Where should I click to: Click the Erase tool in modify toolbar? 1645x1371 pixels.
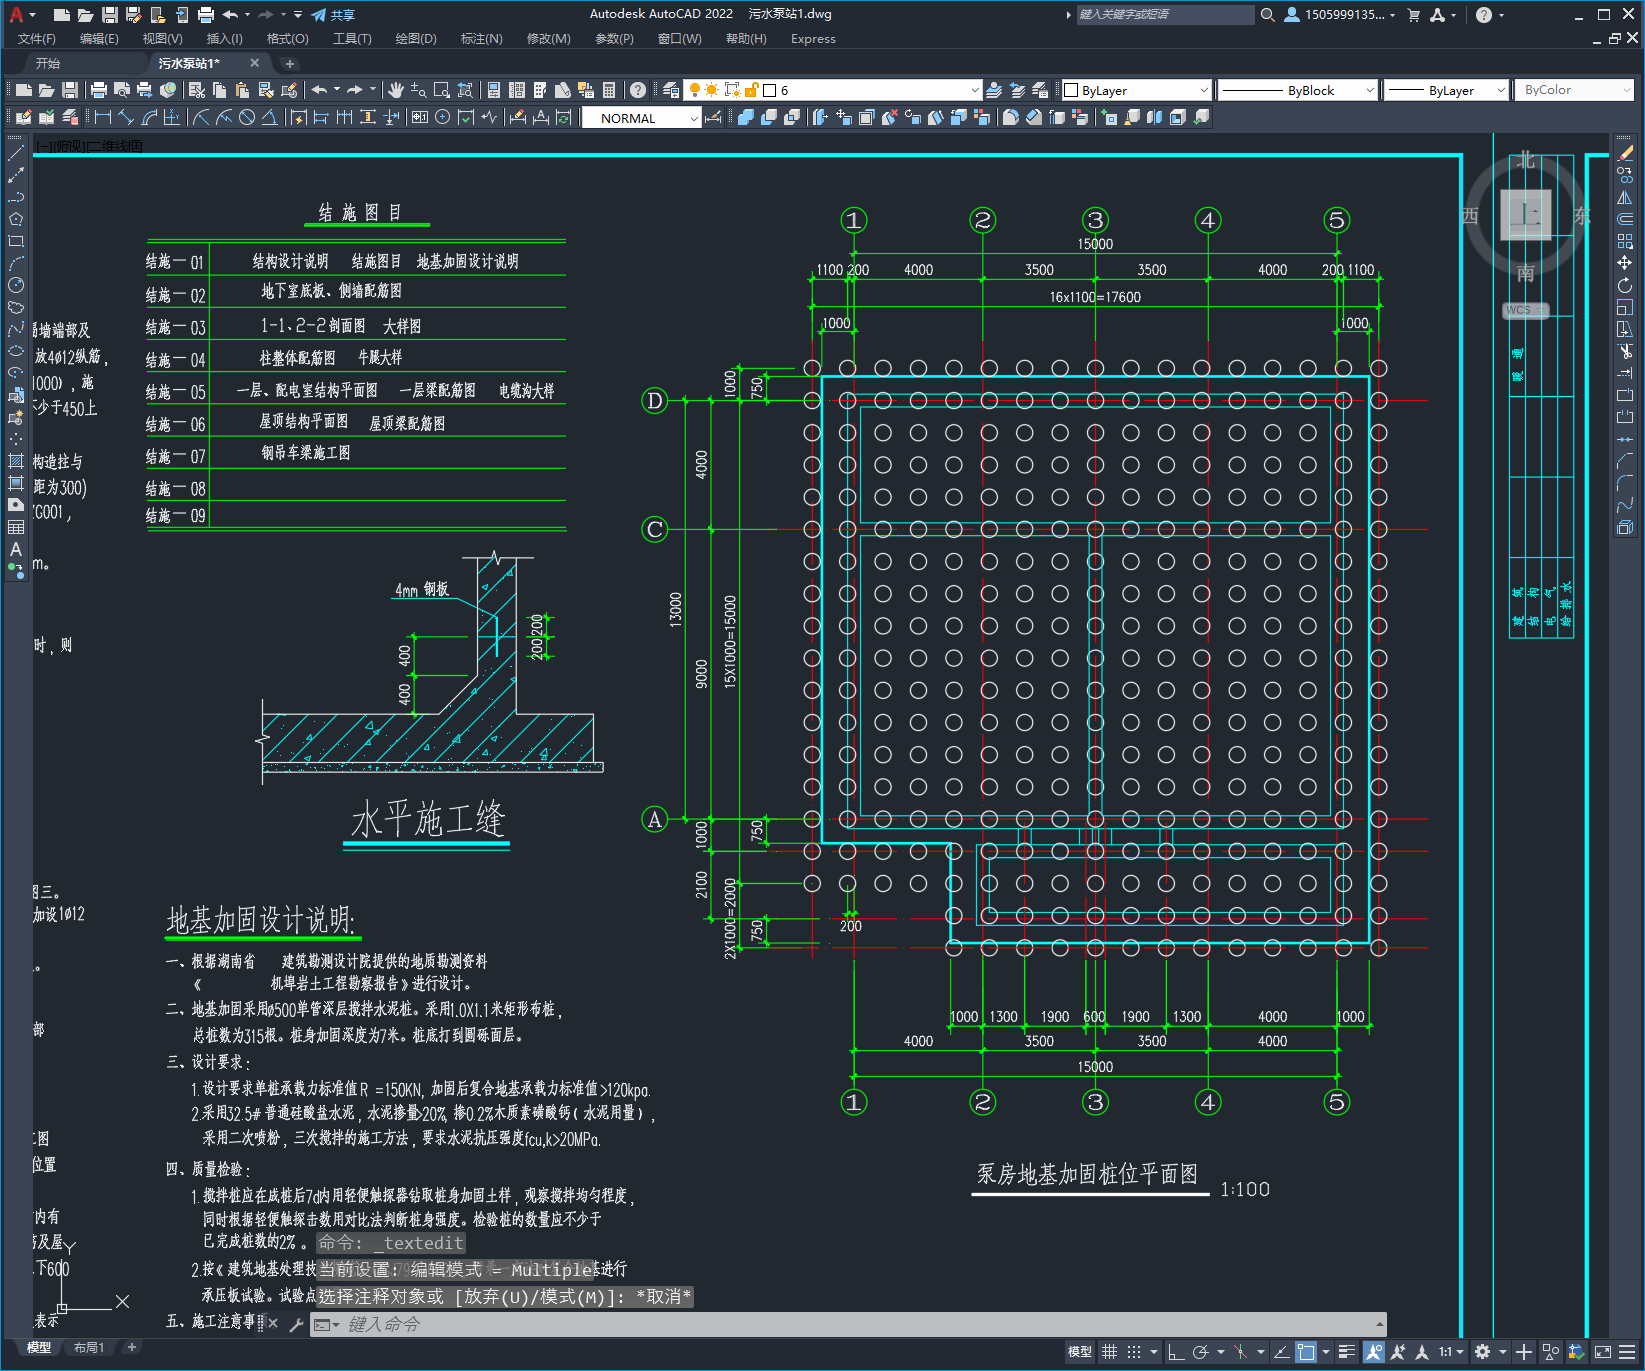click(1625, 153)
